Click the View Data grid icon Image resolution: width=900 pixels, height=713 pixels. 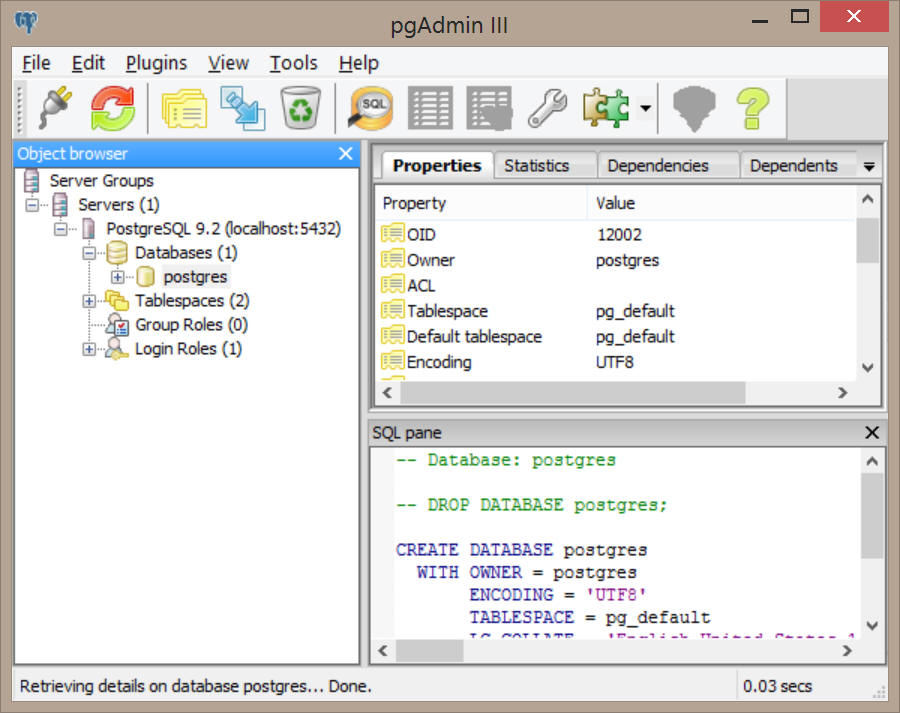tap(430, 108)
